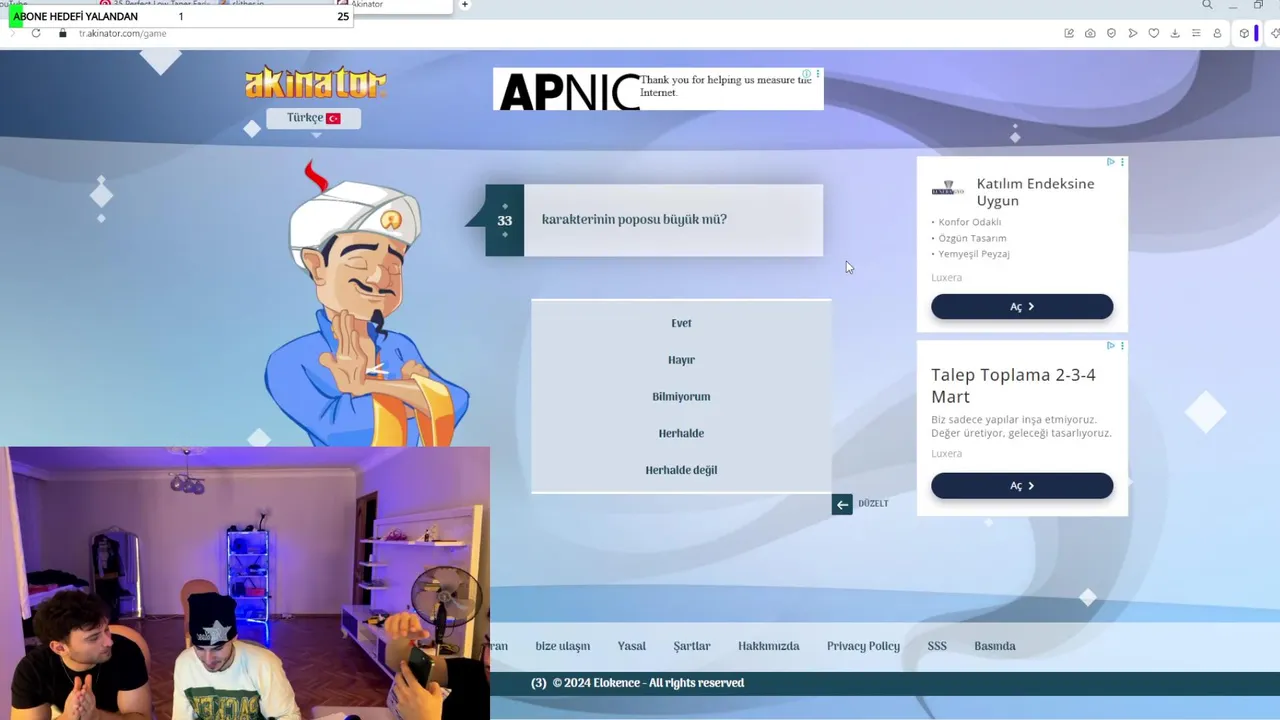The image size is (1280, 720).
Task: Open the Basında footer link
Action: pyautogui.click(x=995, y=646)
